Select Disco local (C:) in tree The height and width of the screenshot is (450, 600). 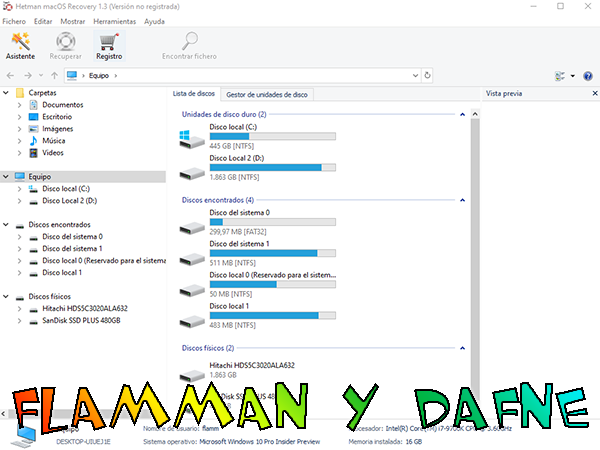click(x=66, y=189)
